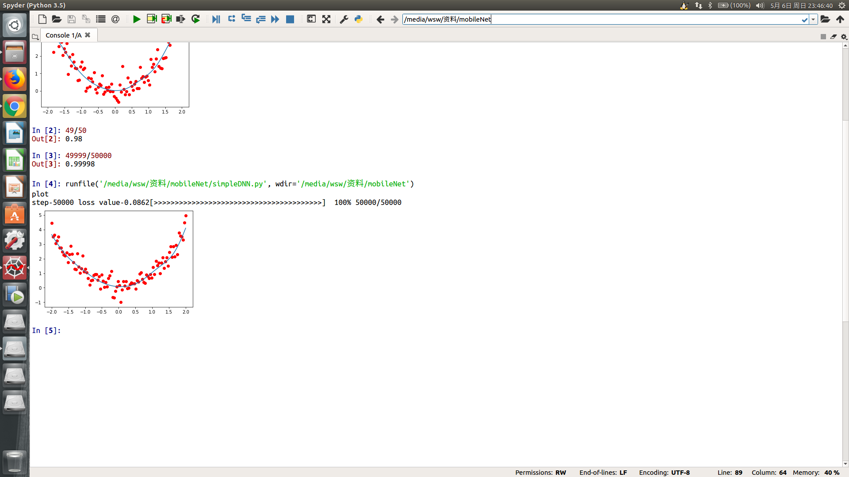Screen dimensions: 849x477
Task: Open Preferences with the wrench icon
Action: click(344, 19)
